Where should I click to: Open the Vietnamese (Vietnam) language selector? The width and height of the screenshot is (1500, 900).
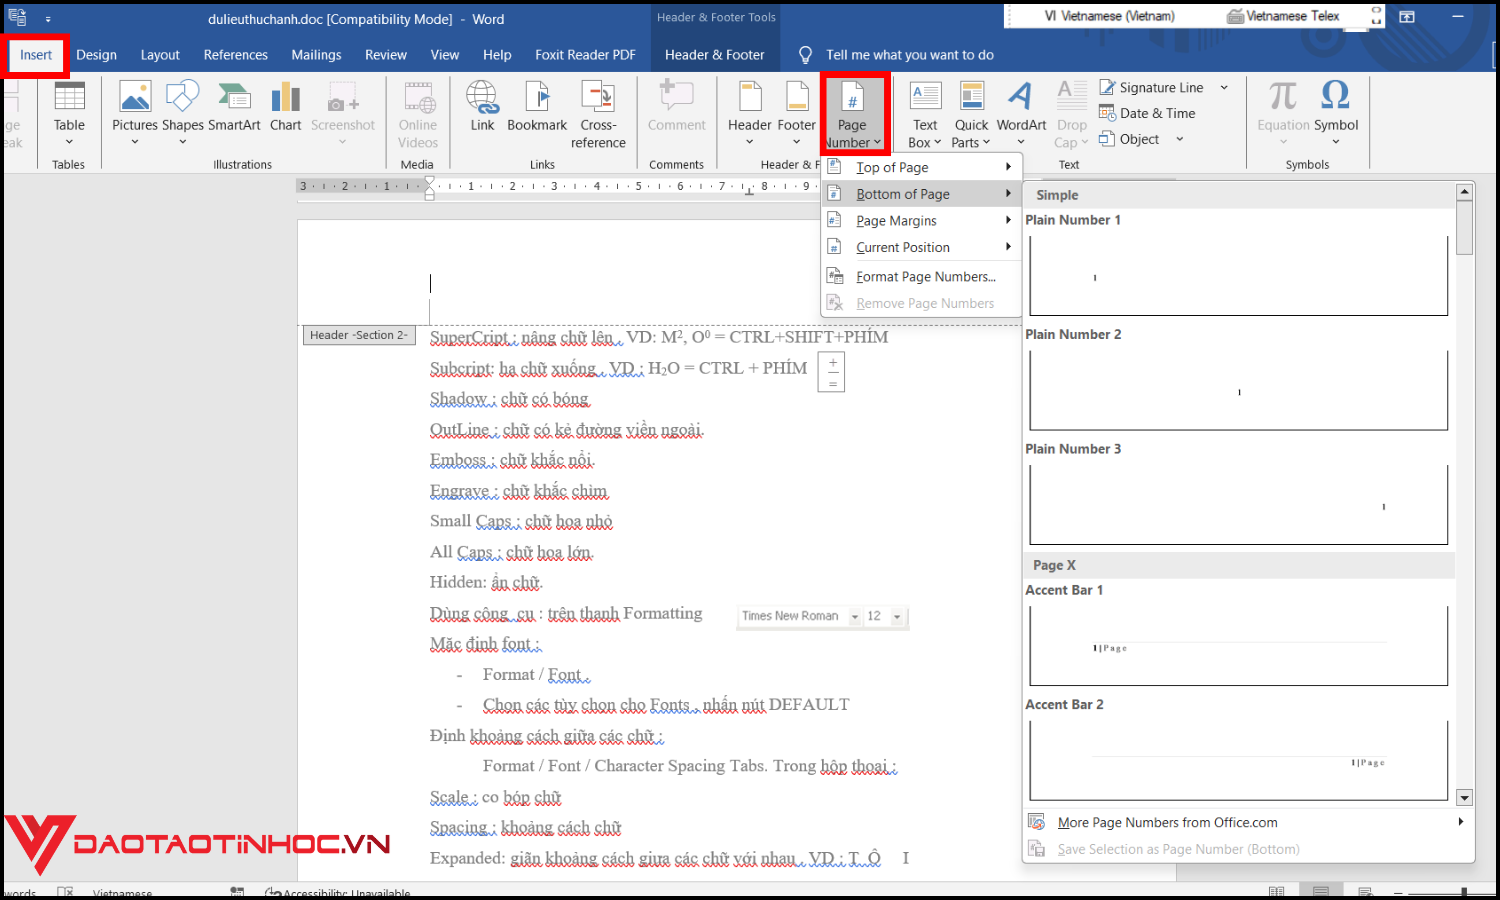click(x=1109, y=16)
